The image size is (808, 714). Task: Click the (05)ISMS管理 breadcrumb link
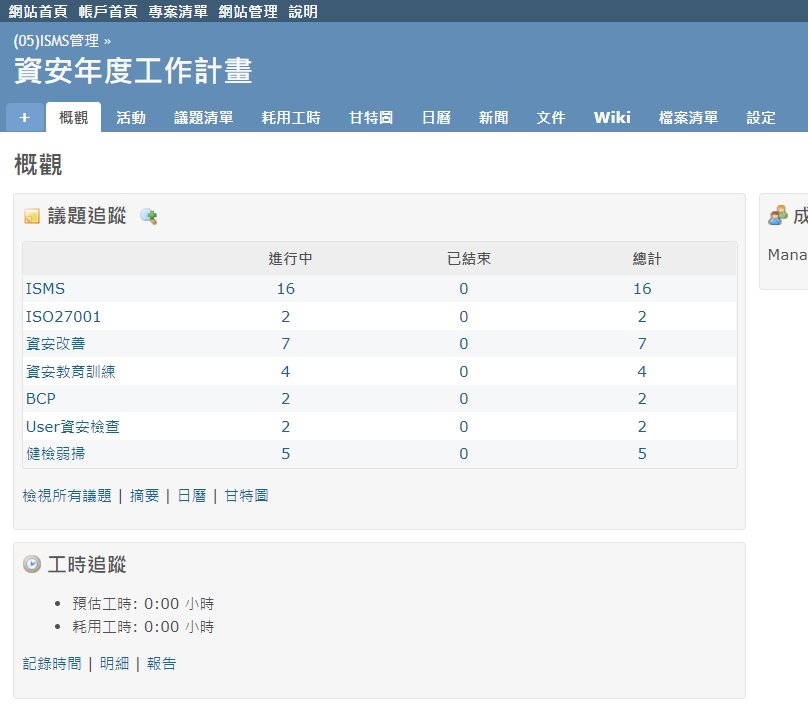point(56,41)
